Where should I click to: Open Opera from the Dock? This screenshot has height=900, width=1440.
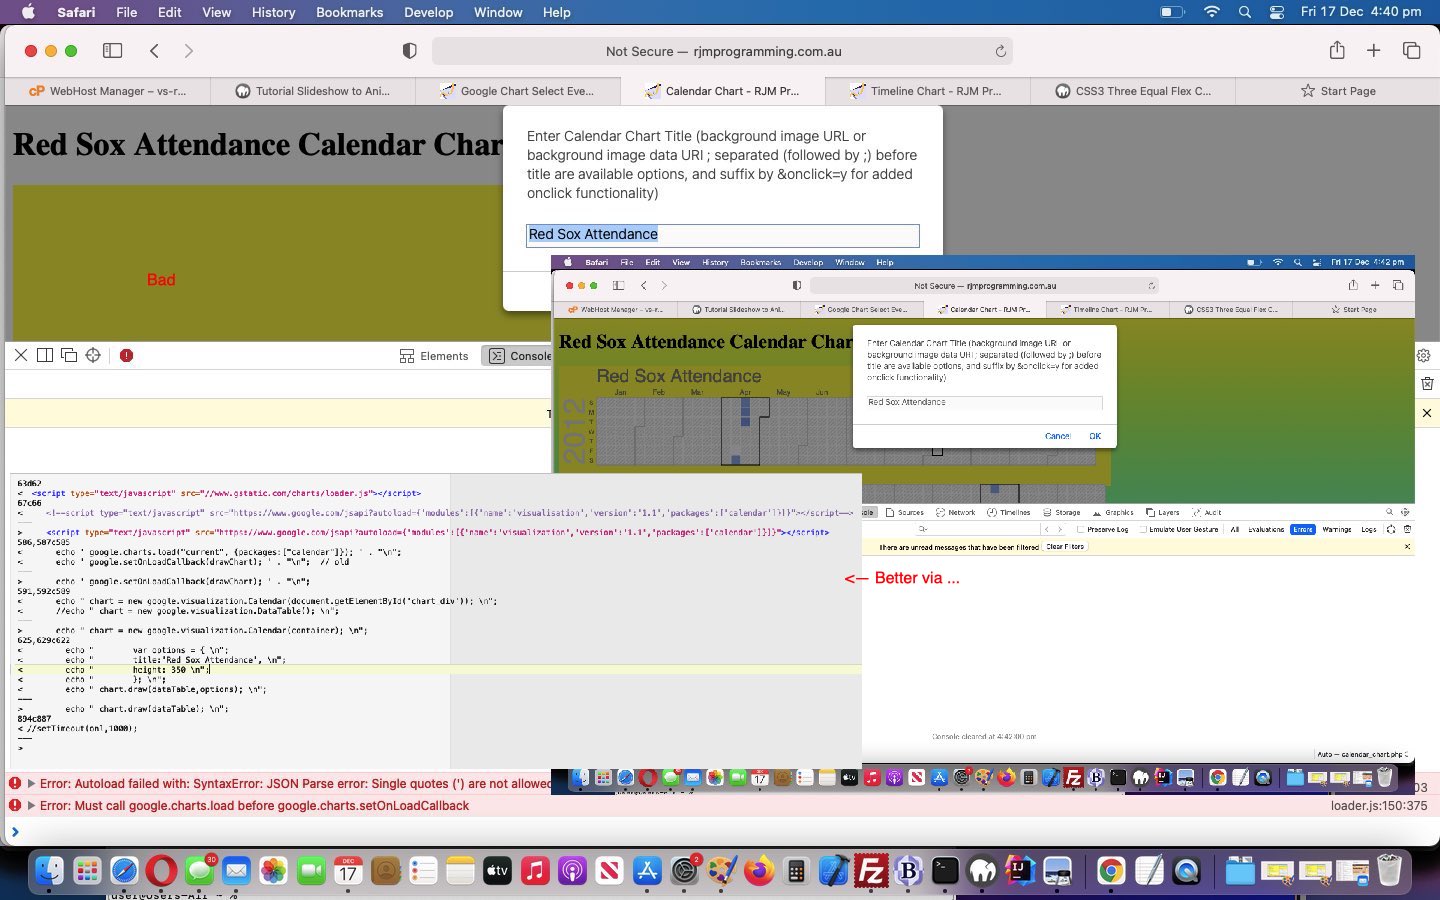(161, 871)
